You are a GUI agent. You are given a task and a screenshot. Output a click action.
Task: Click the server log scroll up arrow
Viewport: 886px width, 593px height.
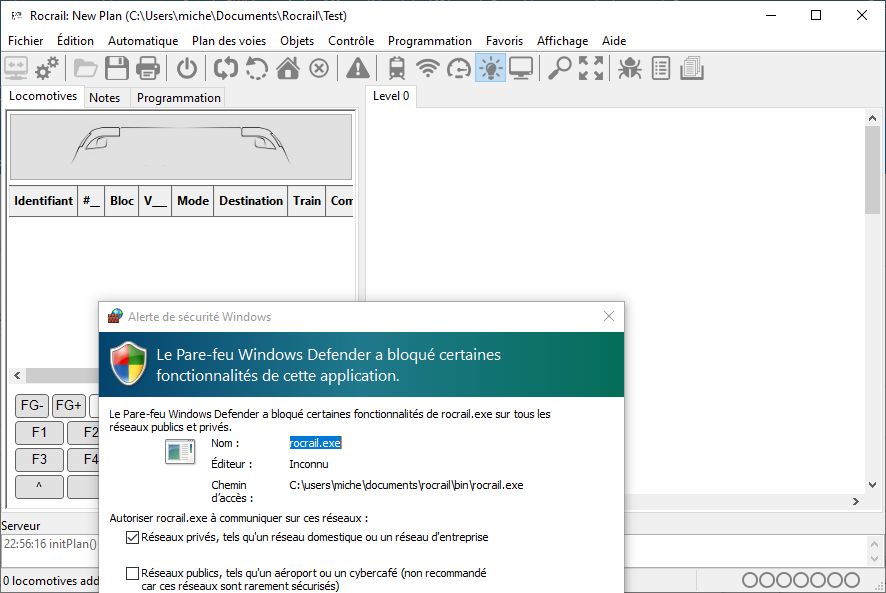pyautogui.click(x=874, y=544)
